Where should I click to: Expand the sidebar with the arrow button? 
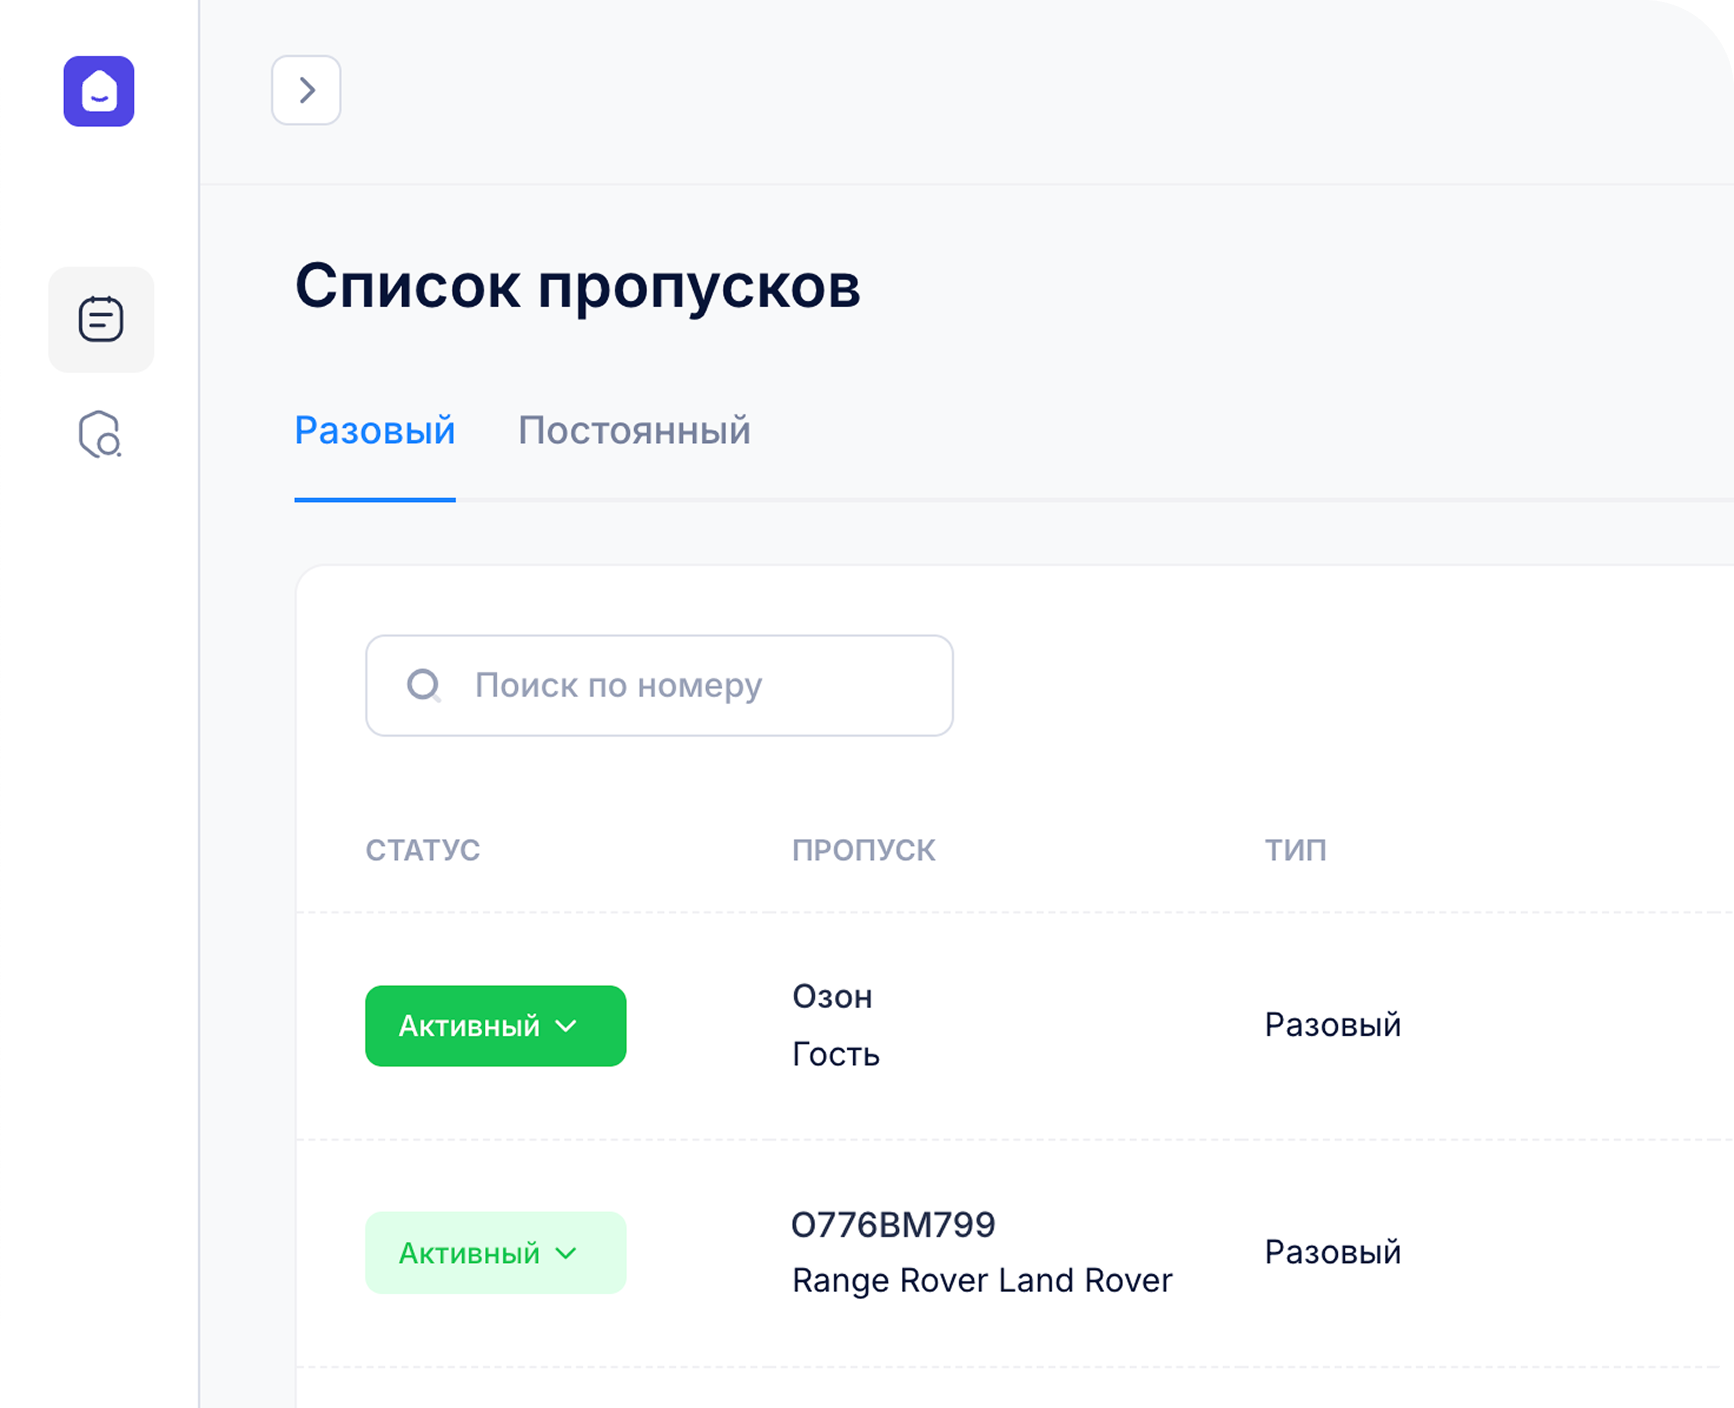[306, 90]
